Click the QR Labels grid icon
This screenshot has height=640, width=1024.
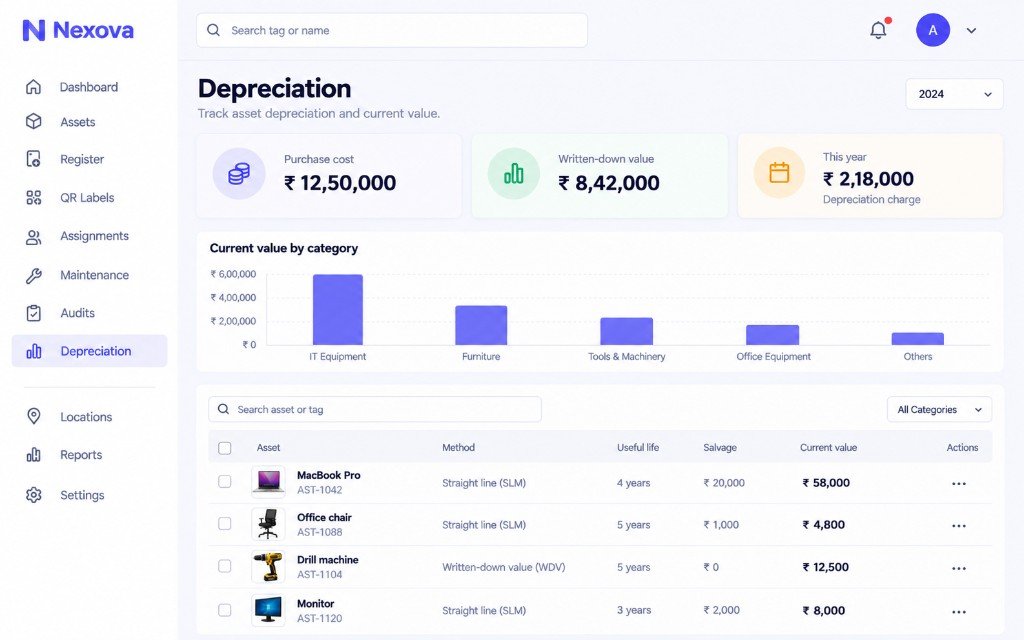click(34, 197)
